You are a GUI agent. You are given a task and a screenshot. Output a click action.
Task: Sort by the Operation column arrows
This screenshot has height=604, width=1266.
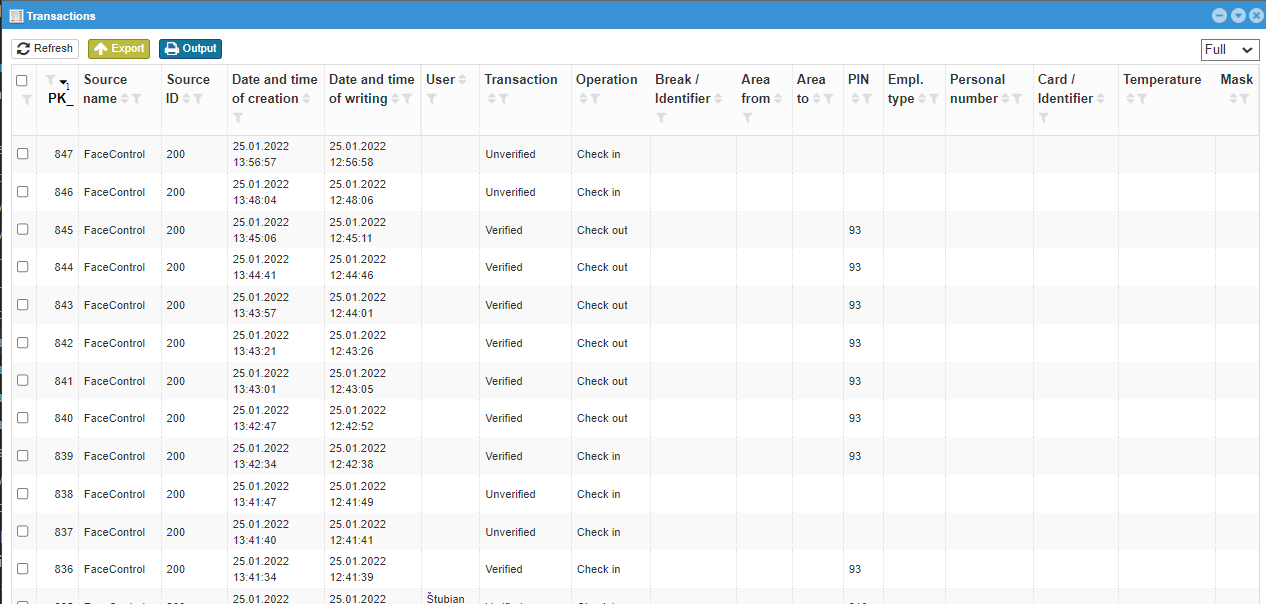tap(582, 99)
